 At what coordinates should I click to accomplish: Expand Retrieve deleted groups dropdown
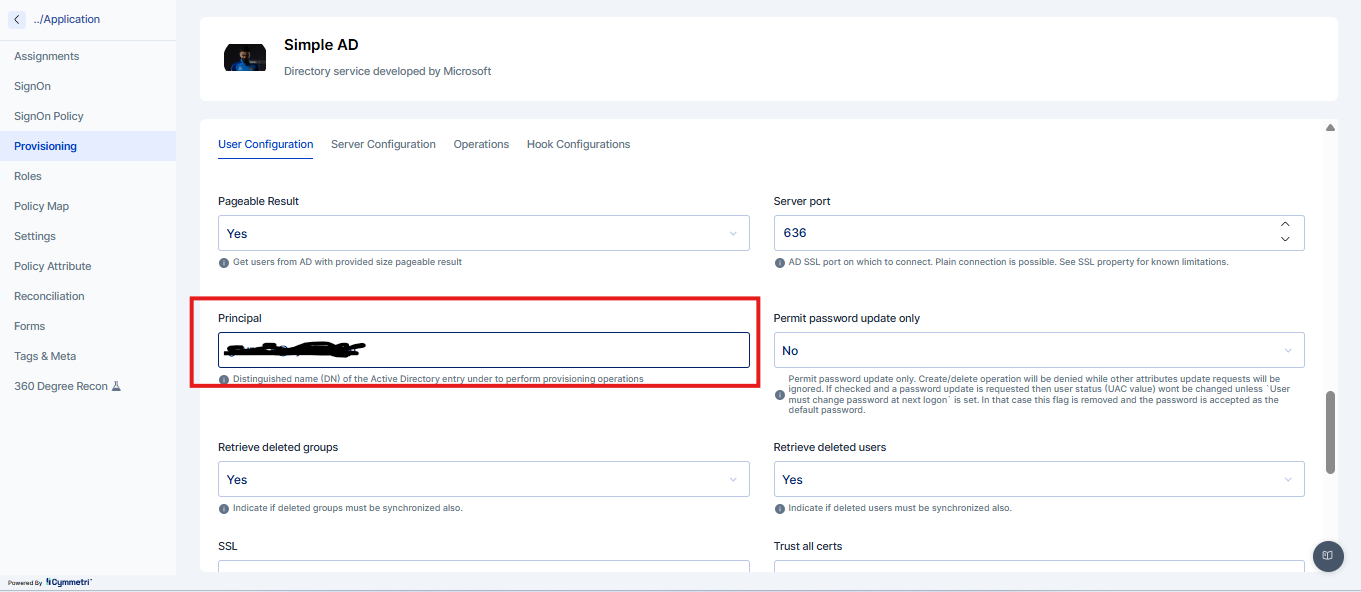484,479
